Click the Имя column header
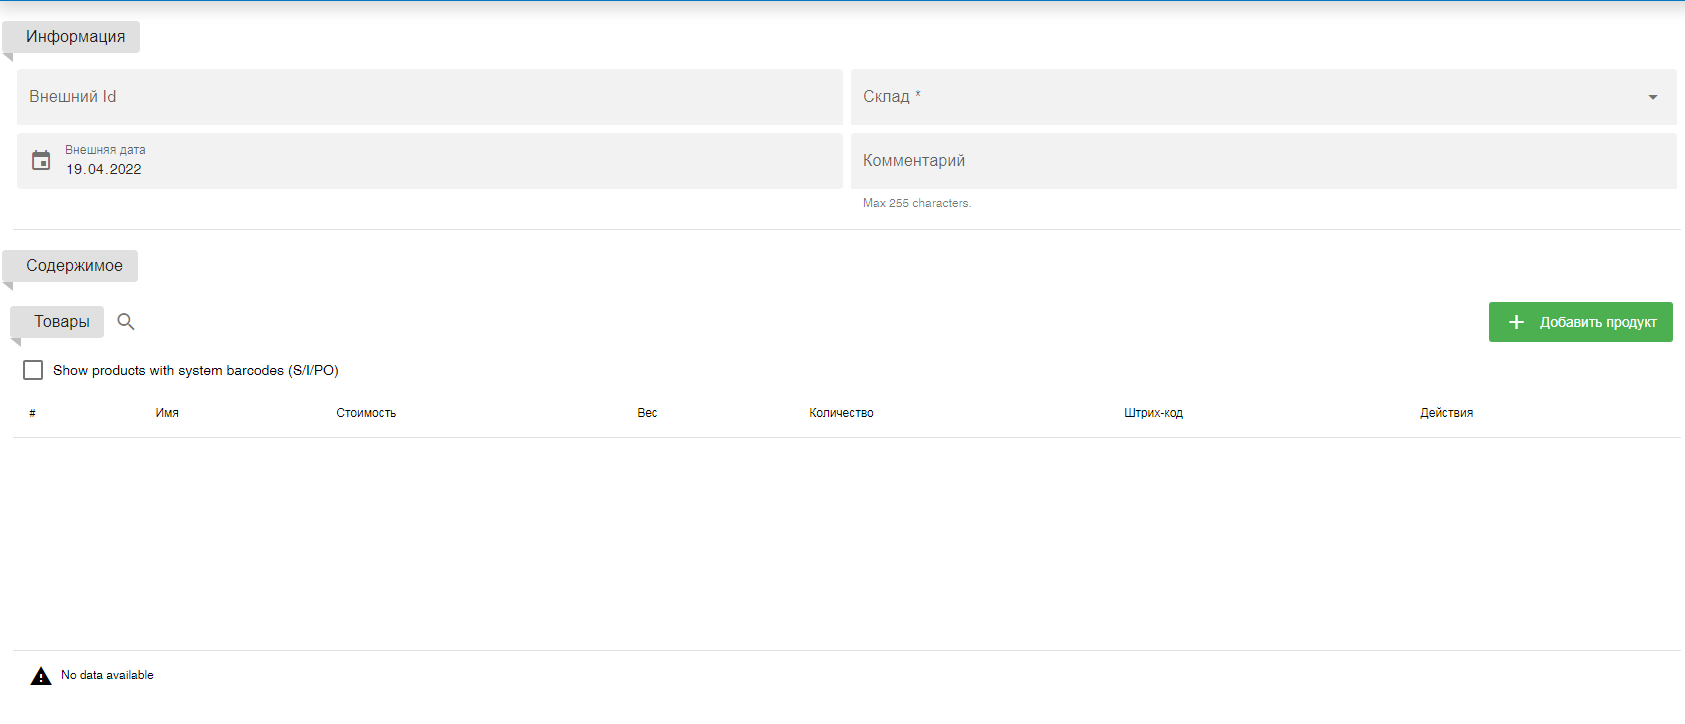Image resolution: width=1685 pixels, height=724 pixels. [167, 413]
